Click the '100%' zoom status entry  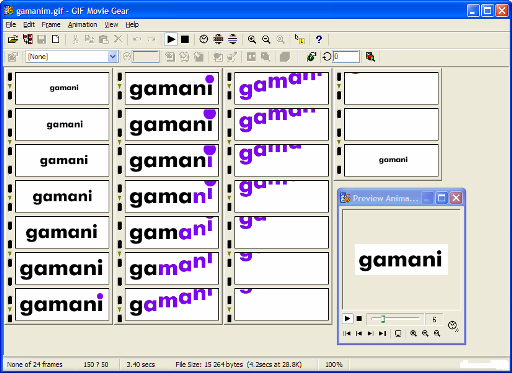334,364
